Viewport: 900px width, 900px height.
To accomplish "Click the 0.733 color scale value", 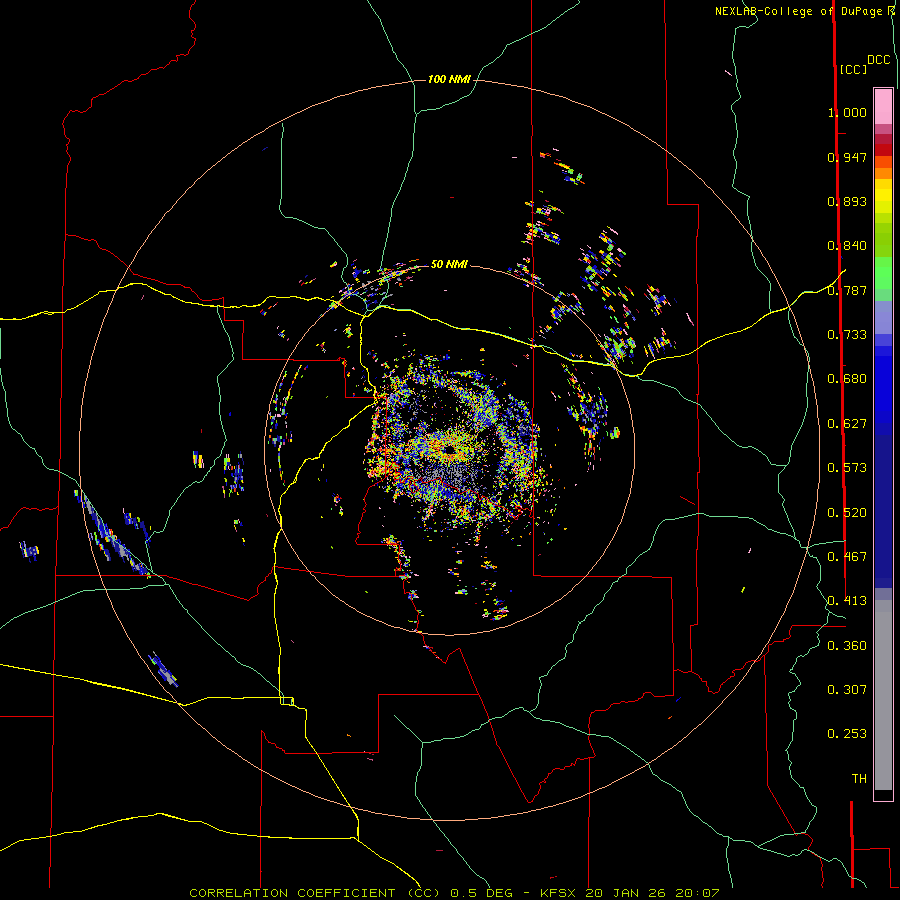I will 847,335.
